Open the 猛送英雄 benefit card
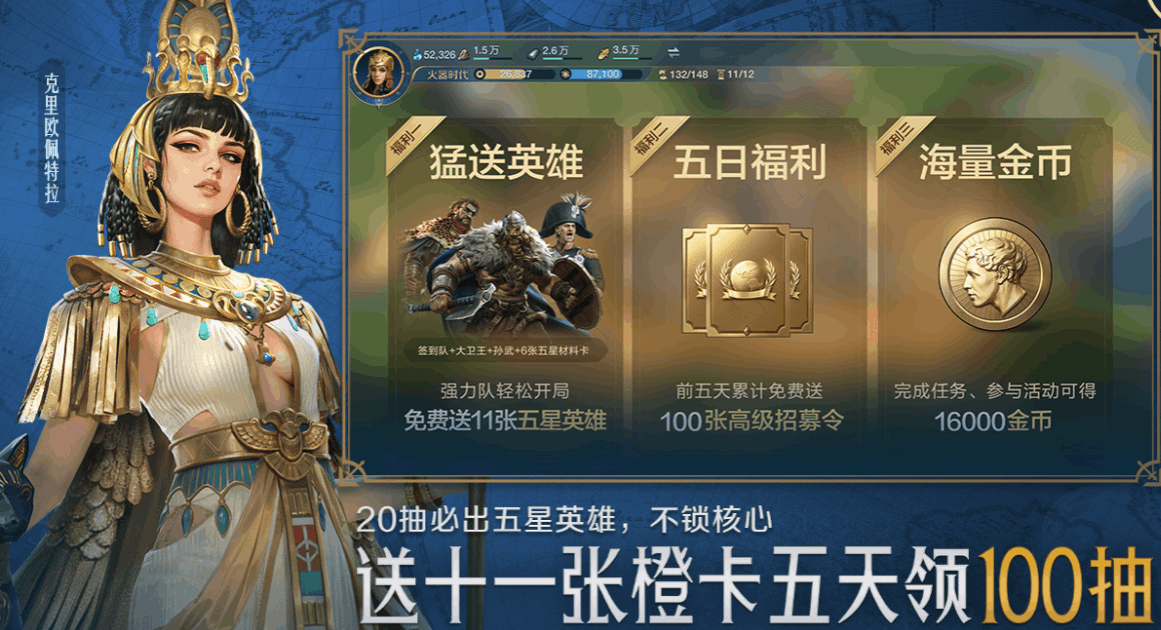 pos(504,281)
